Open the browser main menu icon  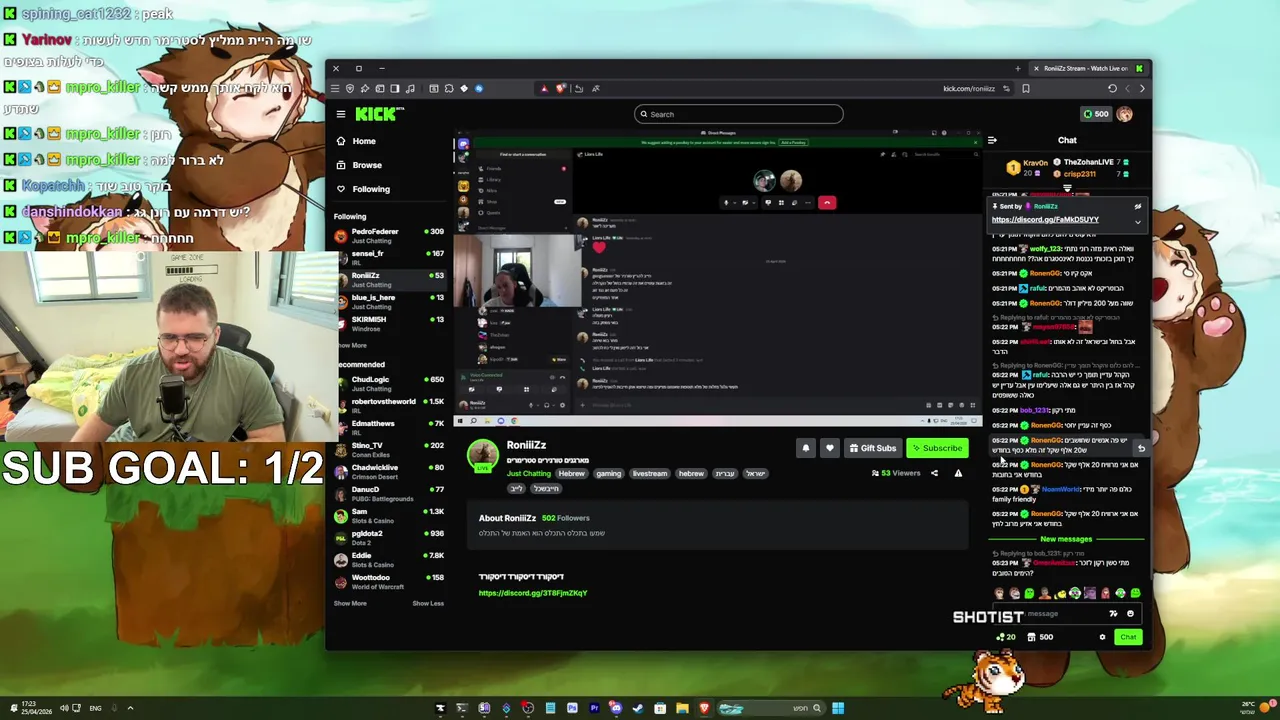335,88
